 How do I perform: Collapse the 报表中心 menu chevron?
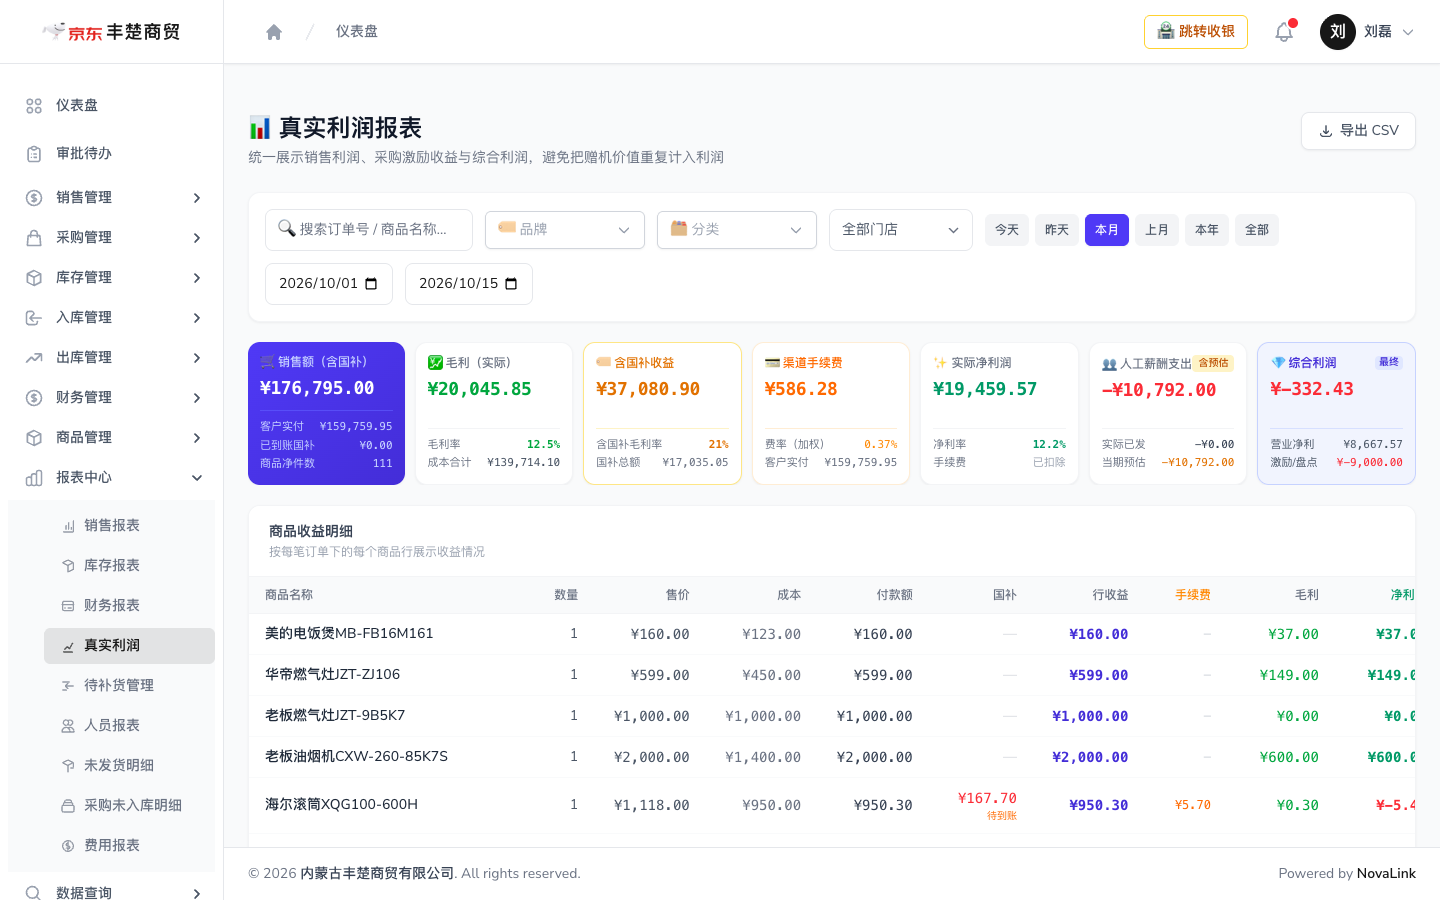(x=197, y=478)
